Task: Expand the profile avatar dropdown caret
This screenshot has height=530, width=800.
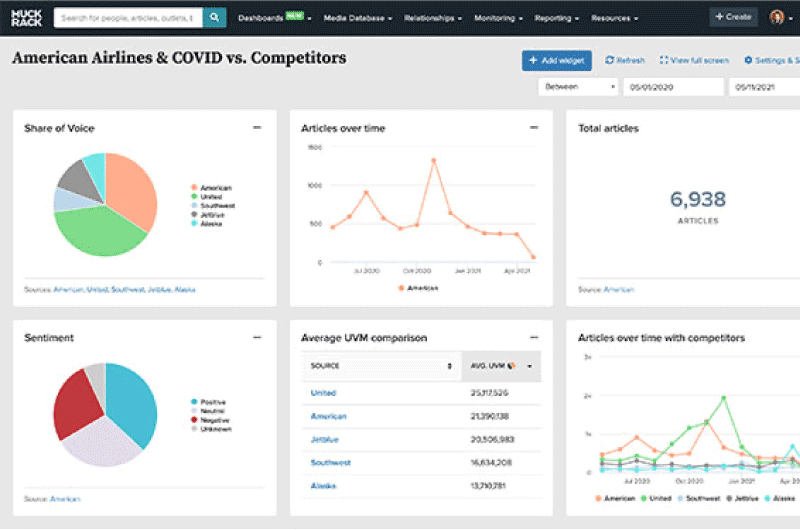Action: tap(791, 18)
